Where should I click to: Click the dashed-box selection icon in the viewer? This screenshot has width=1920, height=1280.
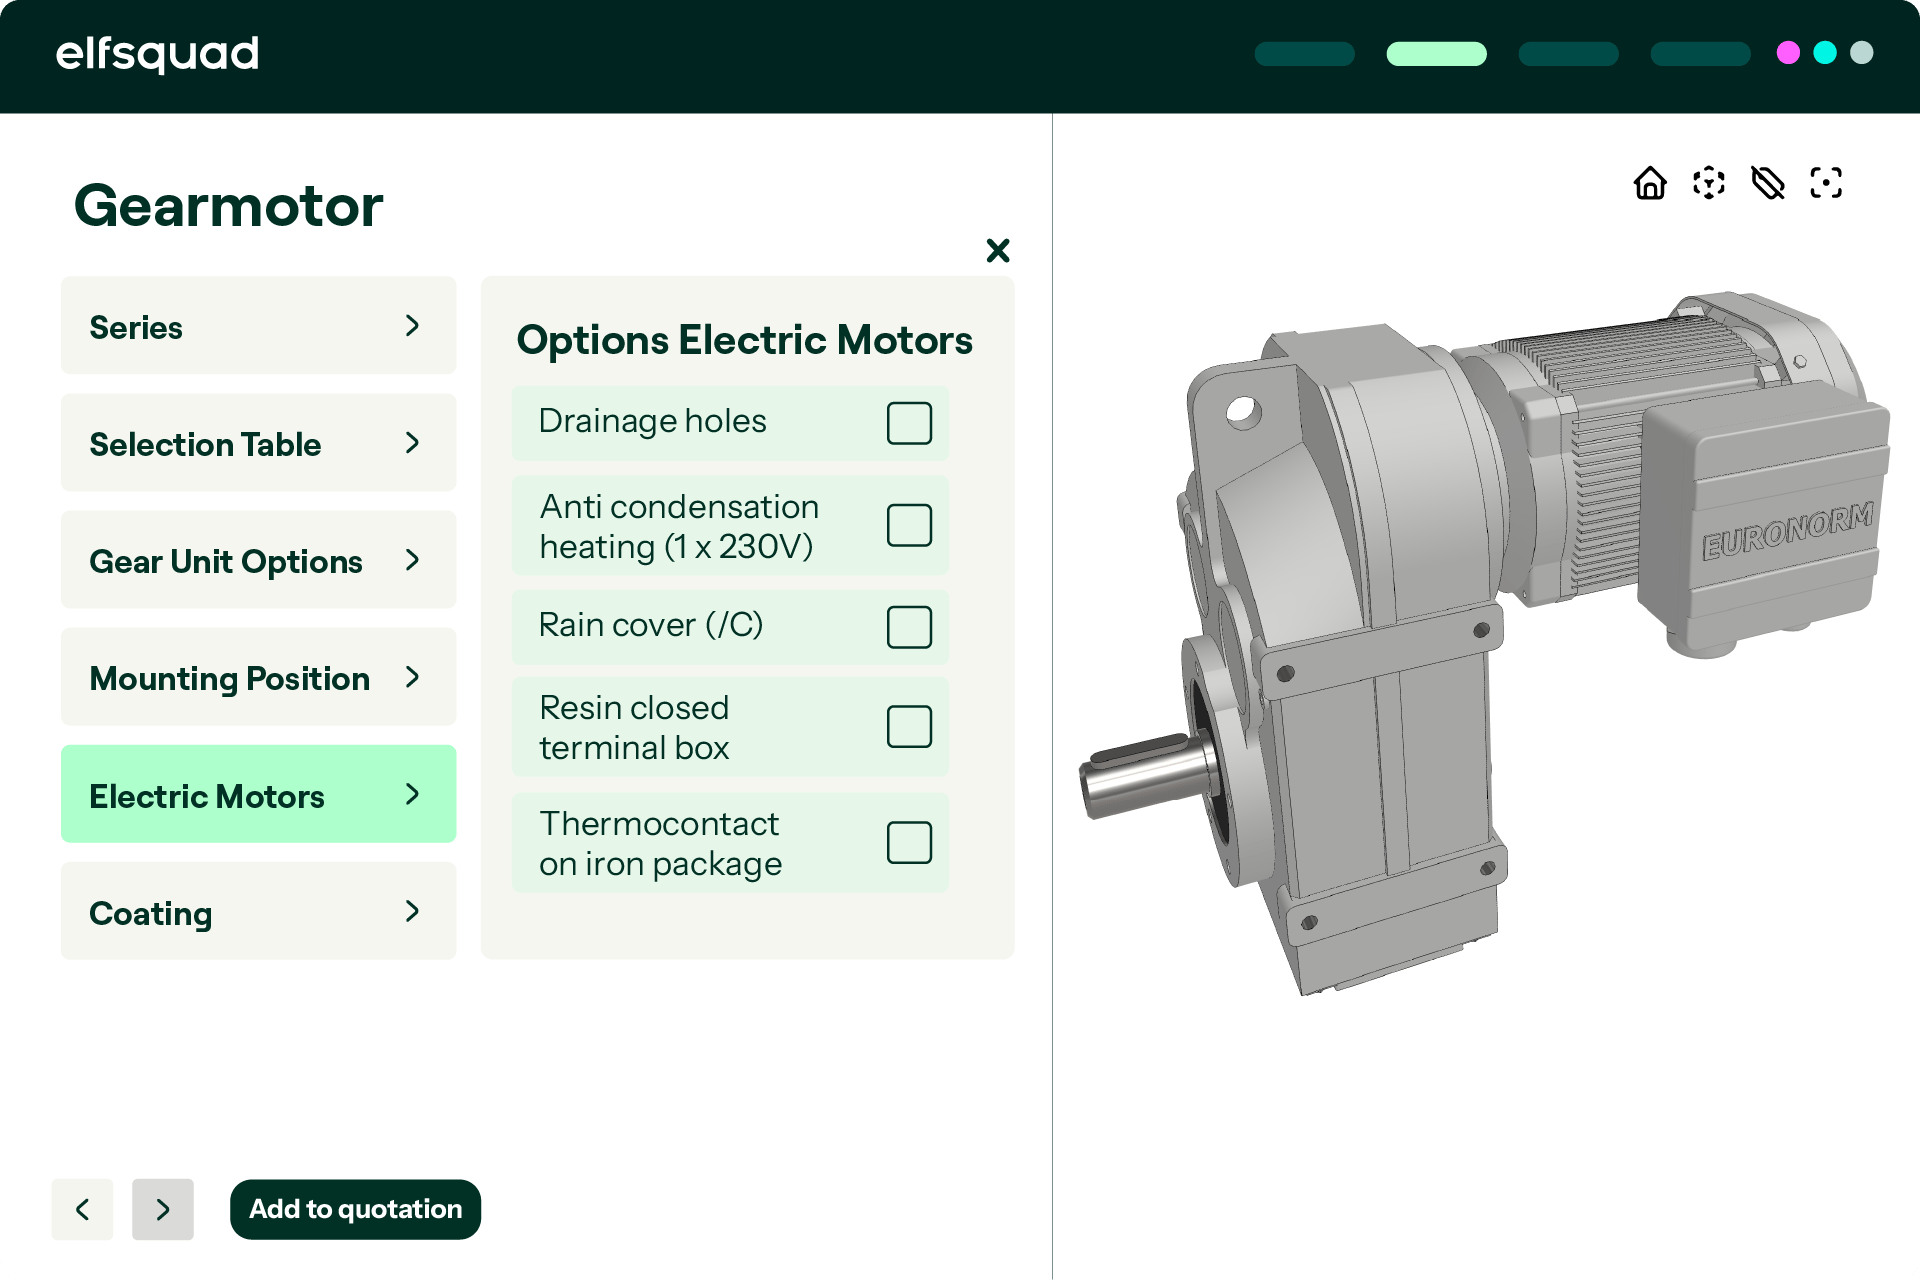1709,183
